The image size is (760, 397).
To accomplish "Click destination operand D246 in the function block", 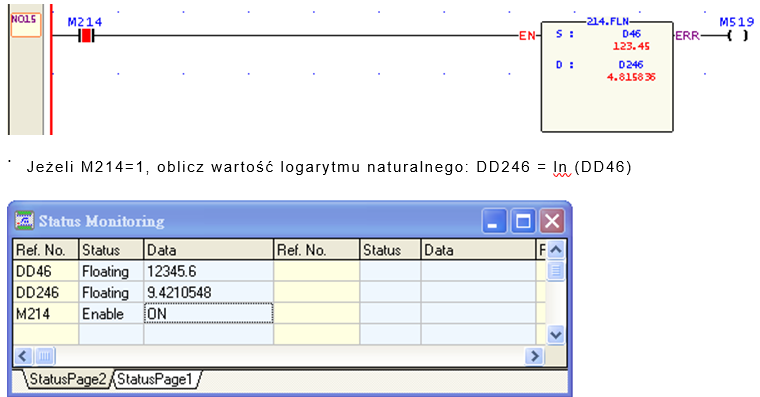I will click(631, 64).
